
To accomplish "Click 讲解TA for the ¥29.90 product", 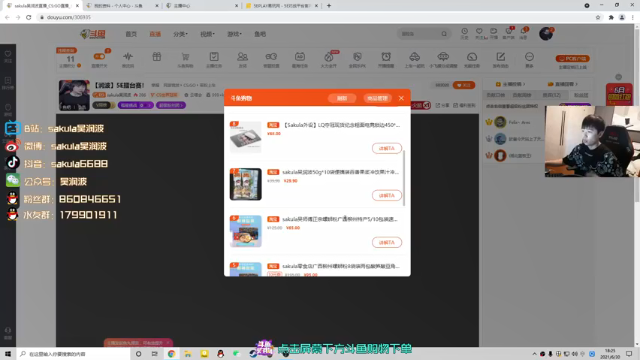I will [x=387, y=195].
